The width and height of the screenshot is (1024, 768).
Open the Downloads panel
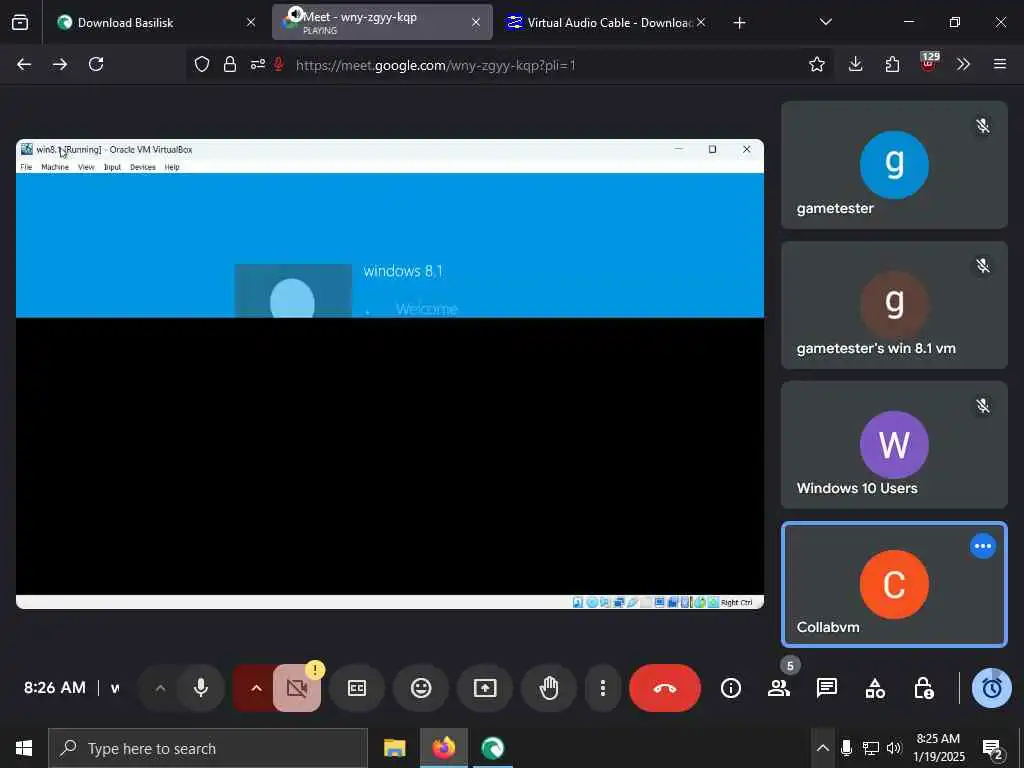[x=856, y=64]
